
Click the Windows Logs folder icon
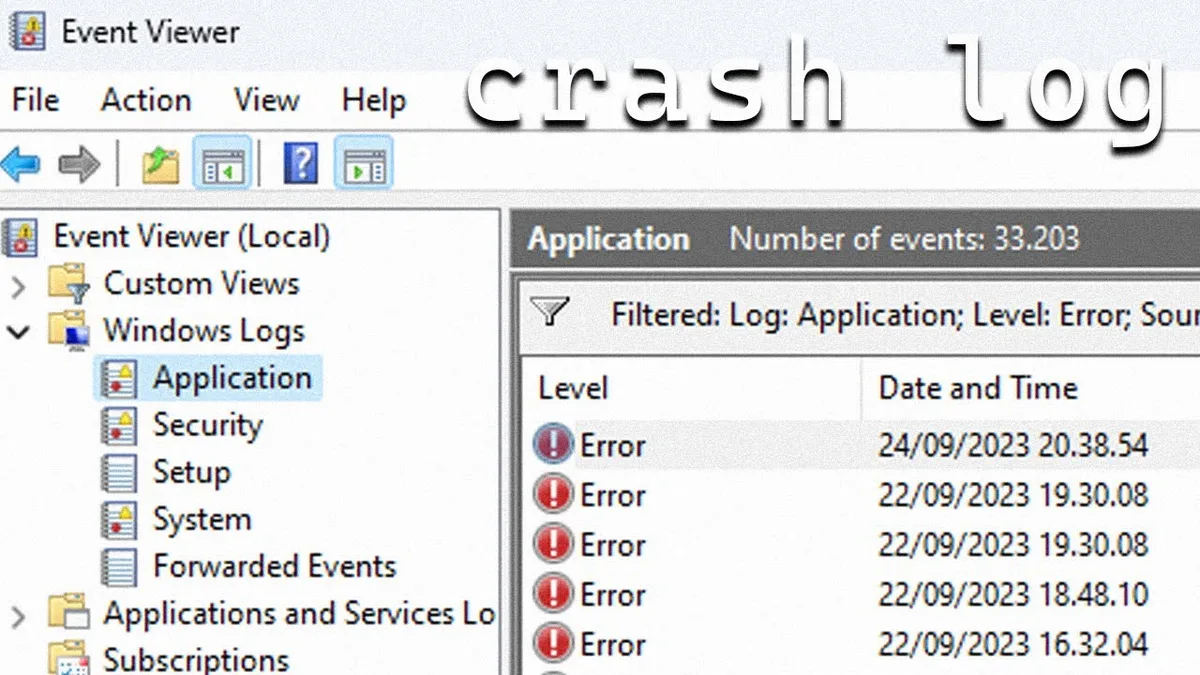click(x=70, y=331)
